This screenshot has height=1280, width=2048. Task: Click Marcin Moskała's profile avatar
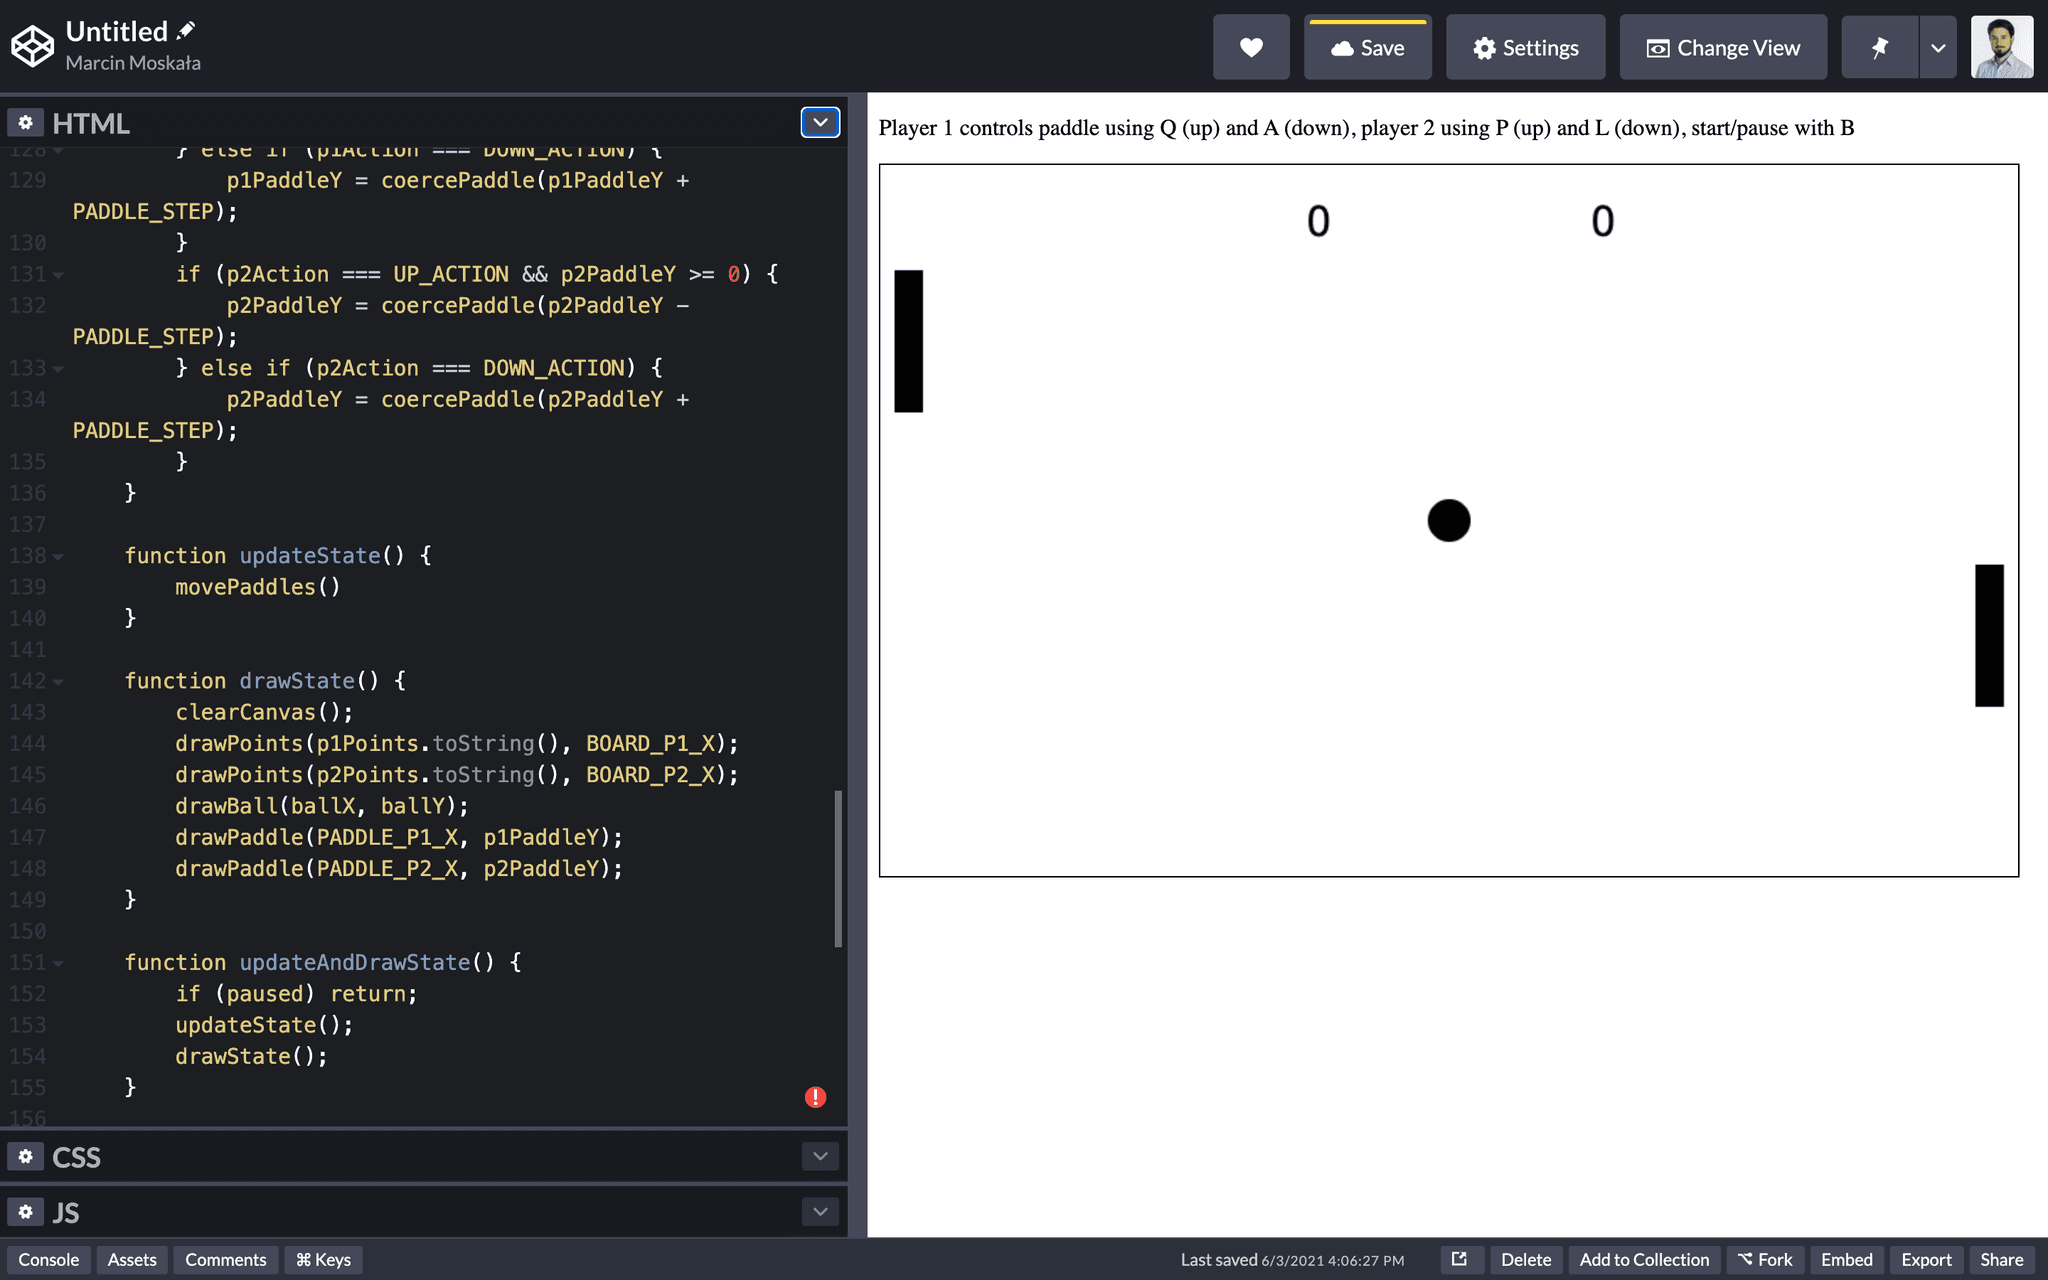(2001, 46)
